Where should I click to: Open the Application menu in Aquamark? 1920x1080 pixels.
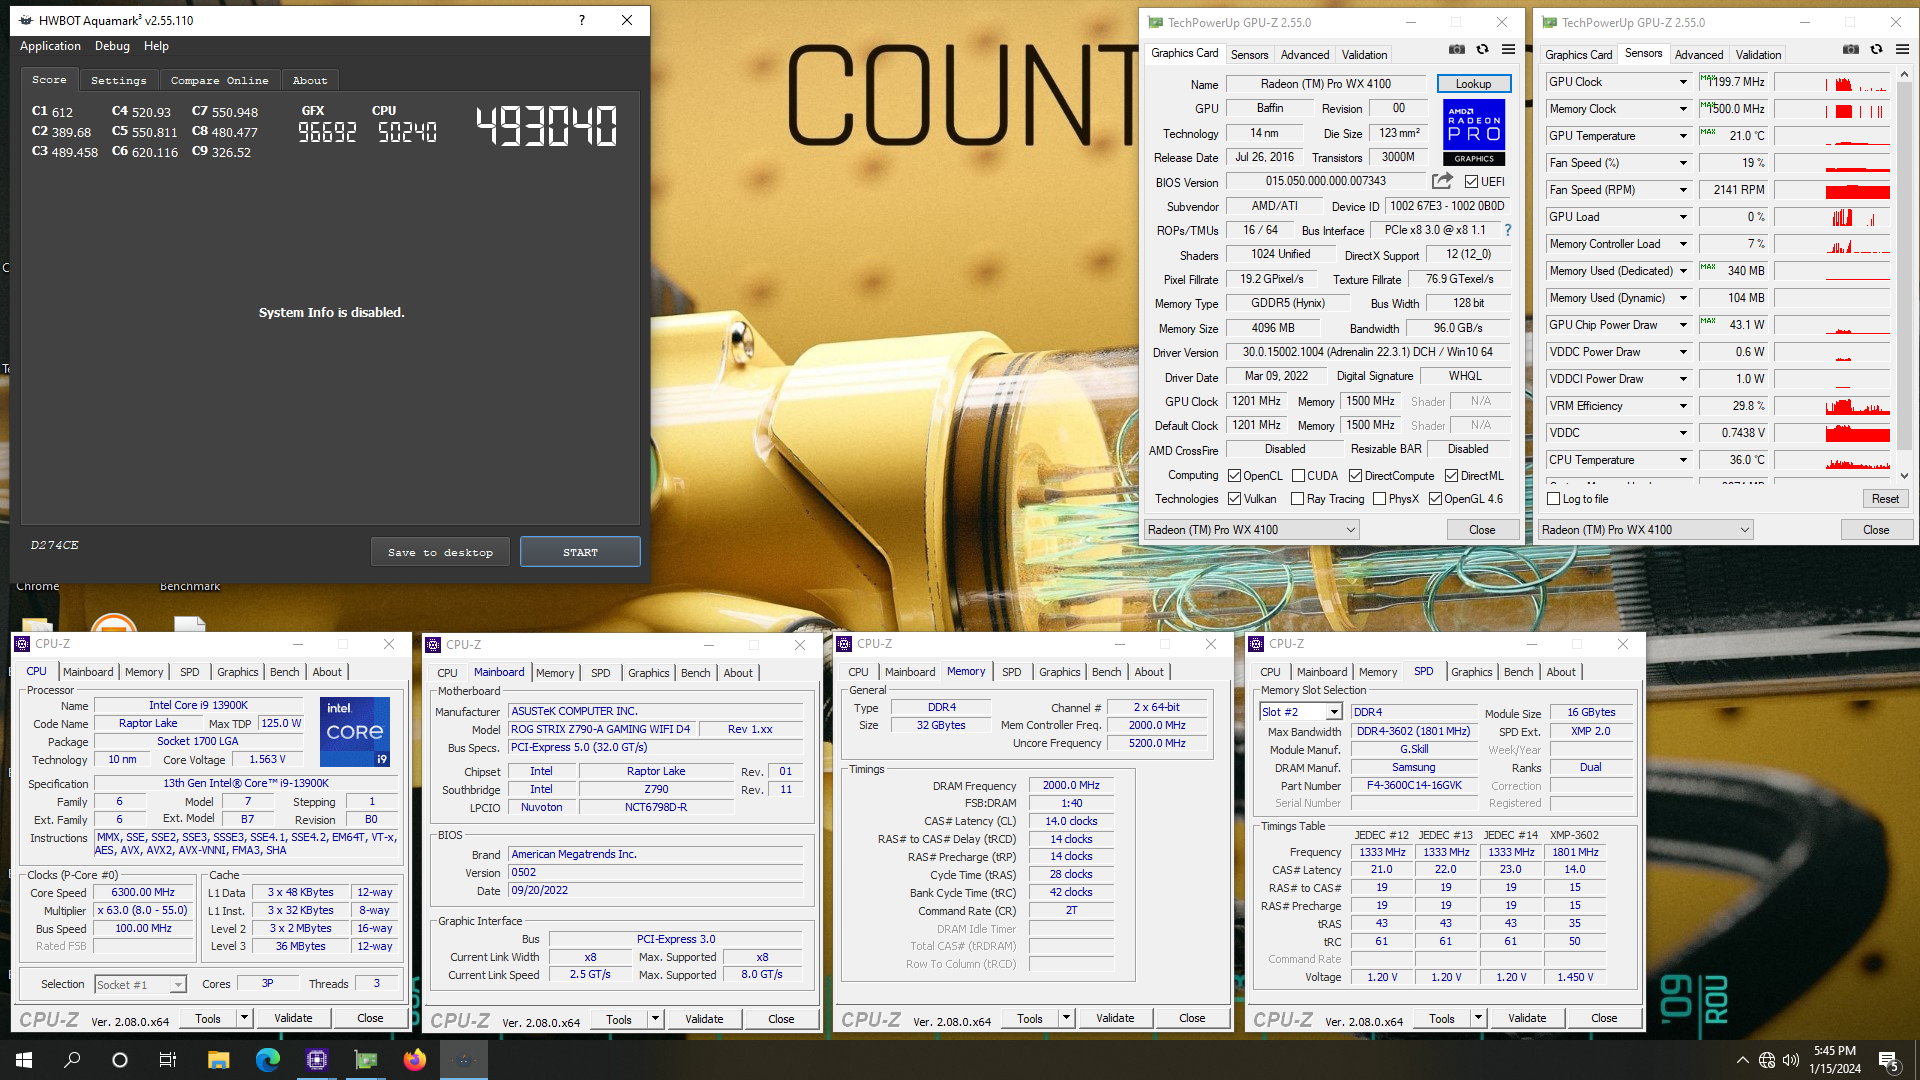50,46
